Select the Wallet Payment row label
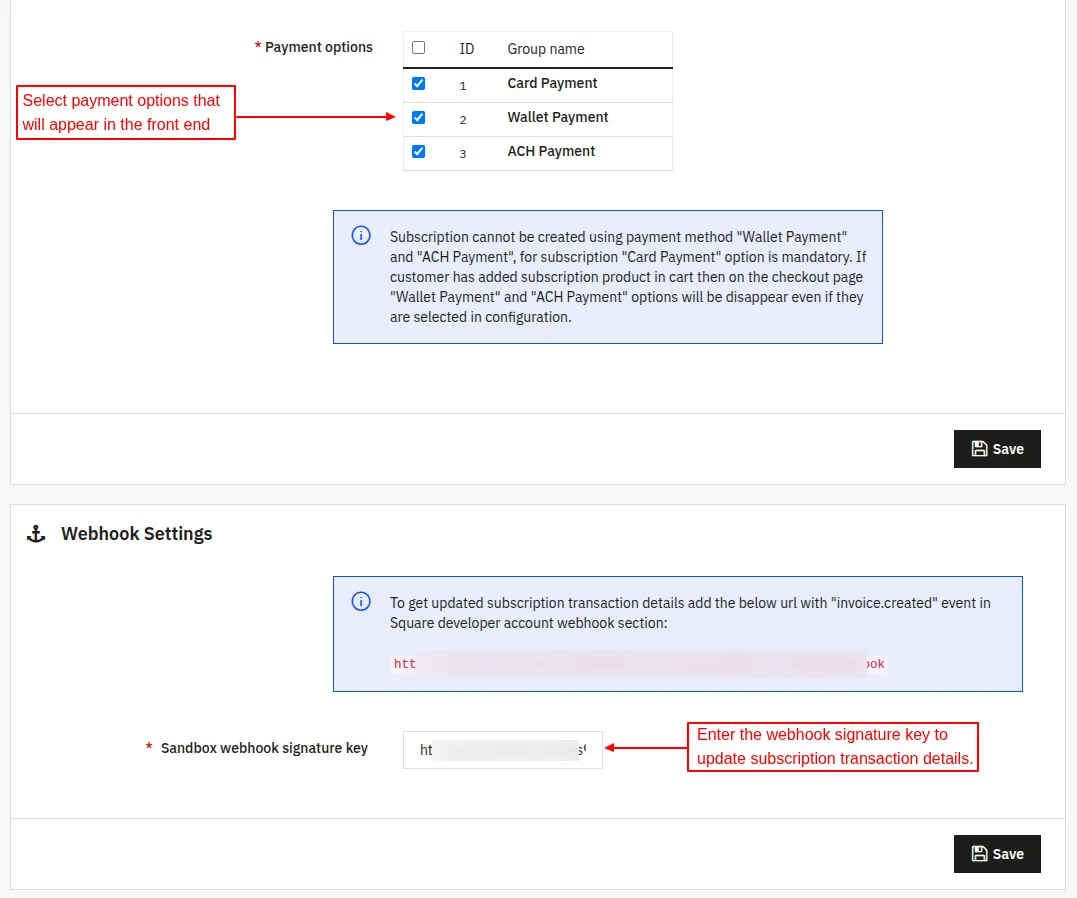1077x898 pixels. point(558,117)
